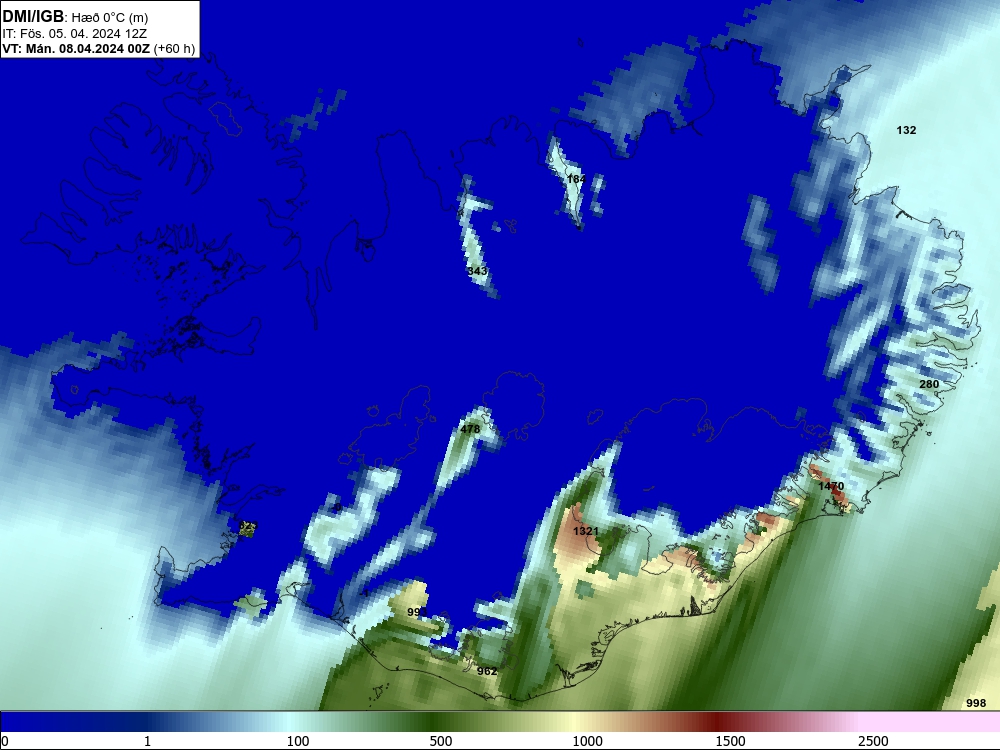Click the 998 value at bottom right
Viewport: 1000px width, 750px height.
pos(976,703)
